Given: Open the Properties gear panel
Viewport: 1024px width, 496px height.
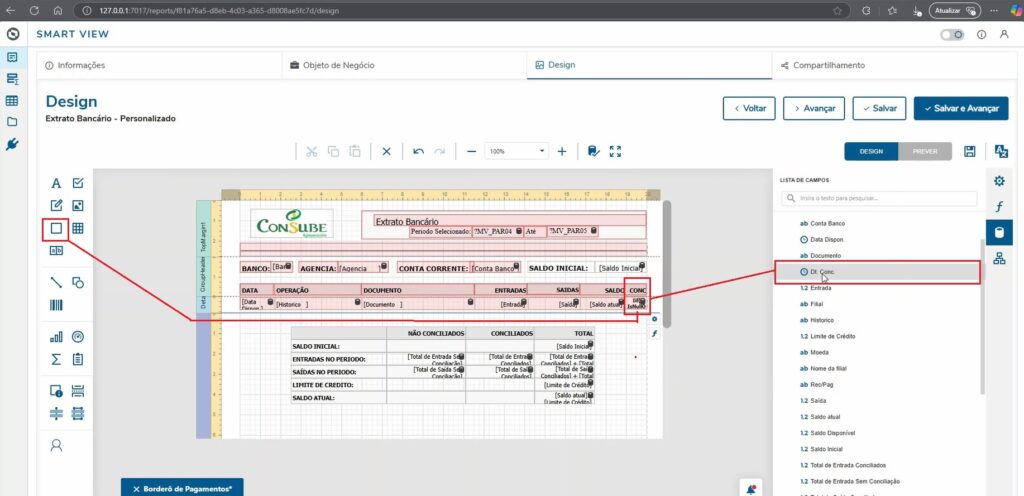Looking at the screenshot, I should click(x=999, y=181).
